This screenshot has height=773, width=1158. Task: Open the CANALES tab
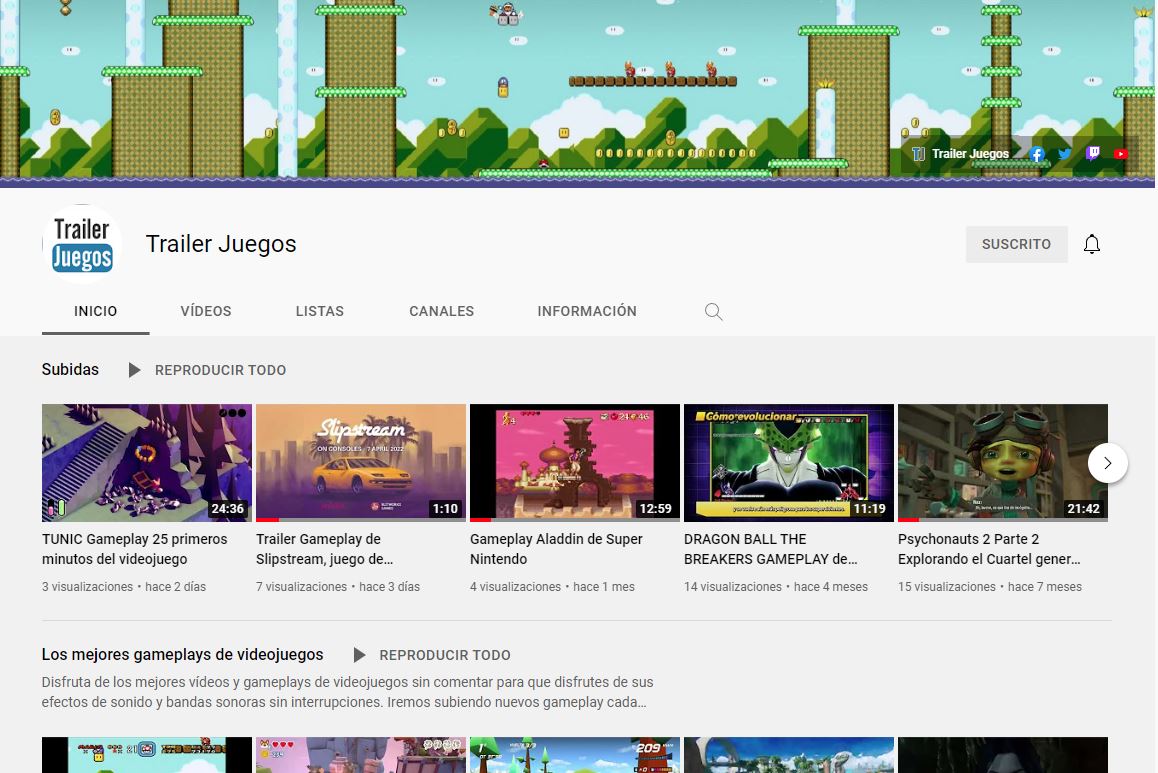442,312
